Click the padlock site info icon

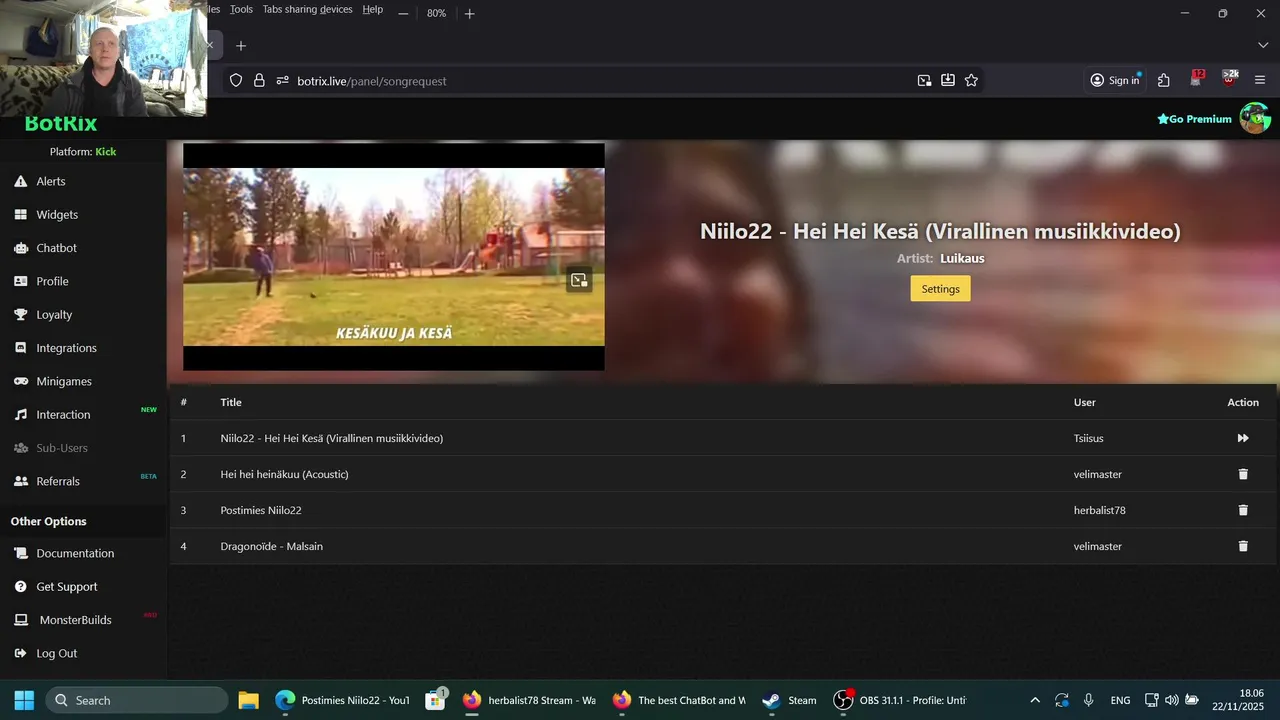coord(259,80)
